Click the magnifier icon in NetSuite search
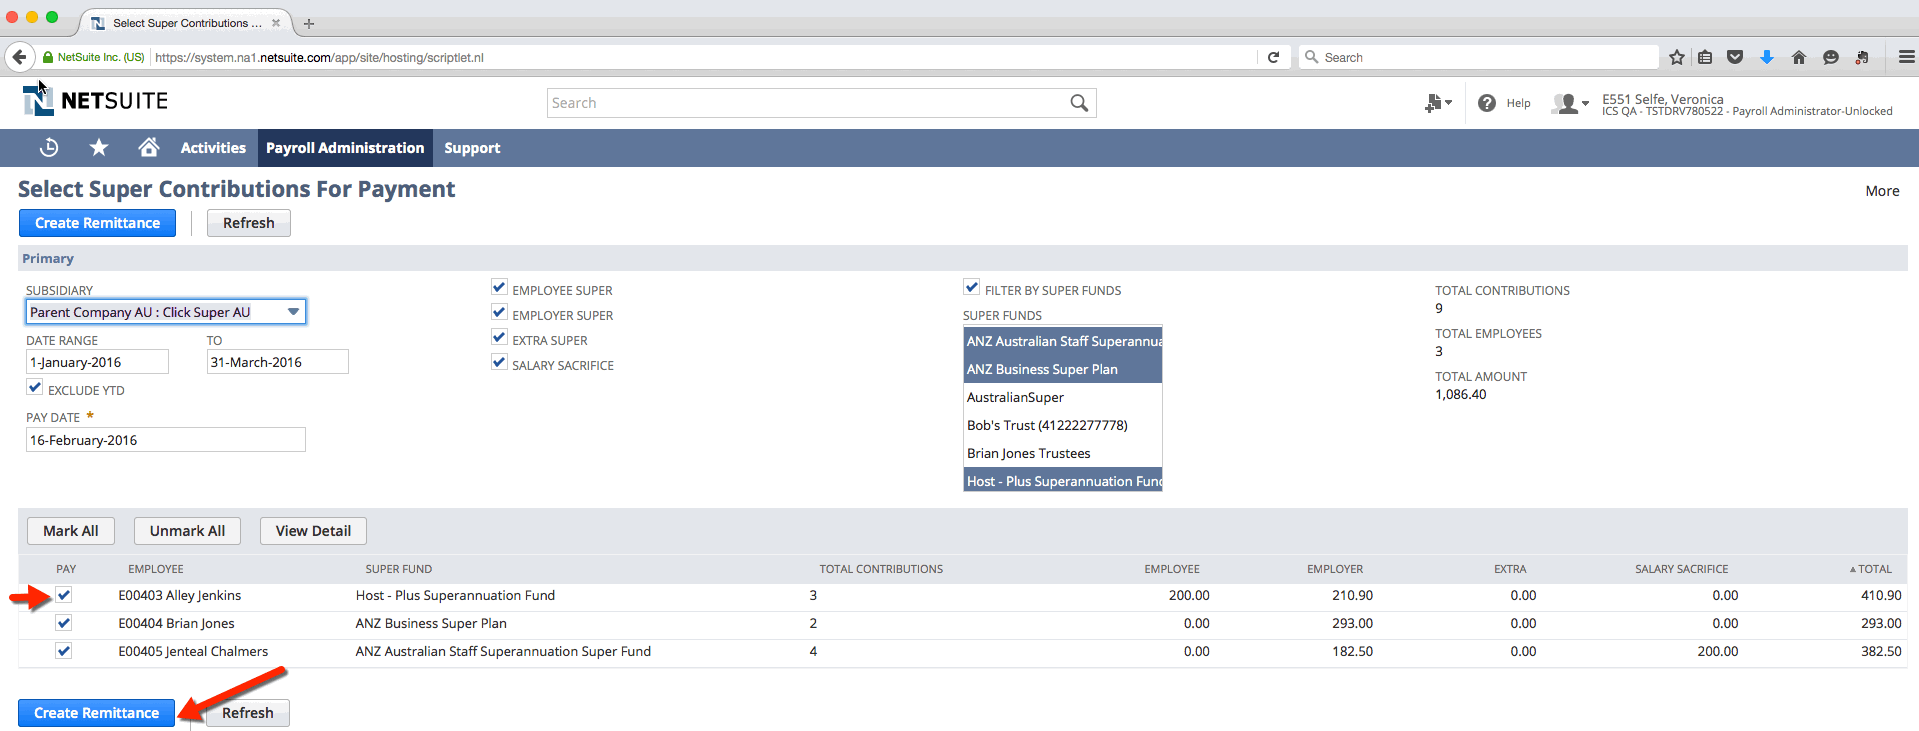 (1079, 103)
